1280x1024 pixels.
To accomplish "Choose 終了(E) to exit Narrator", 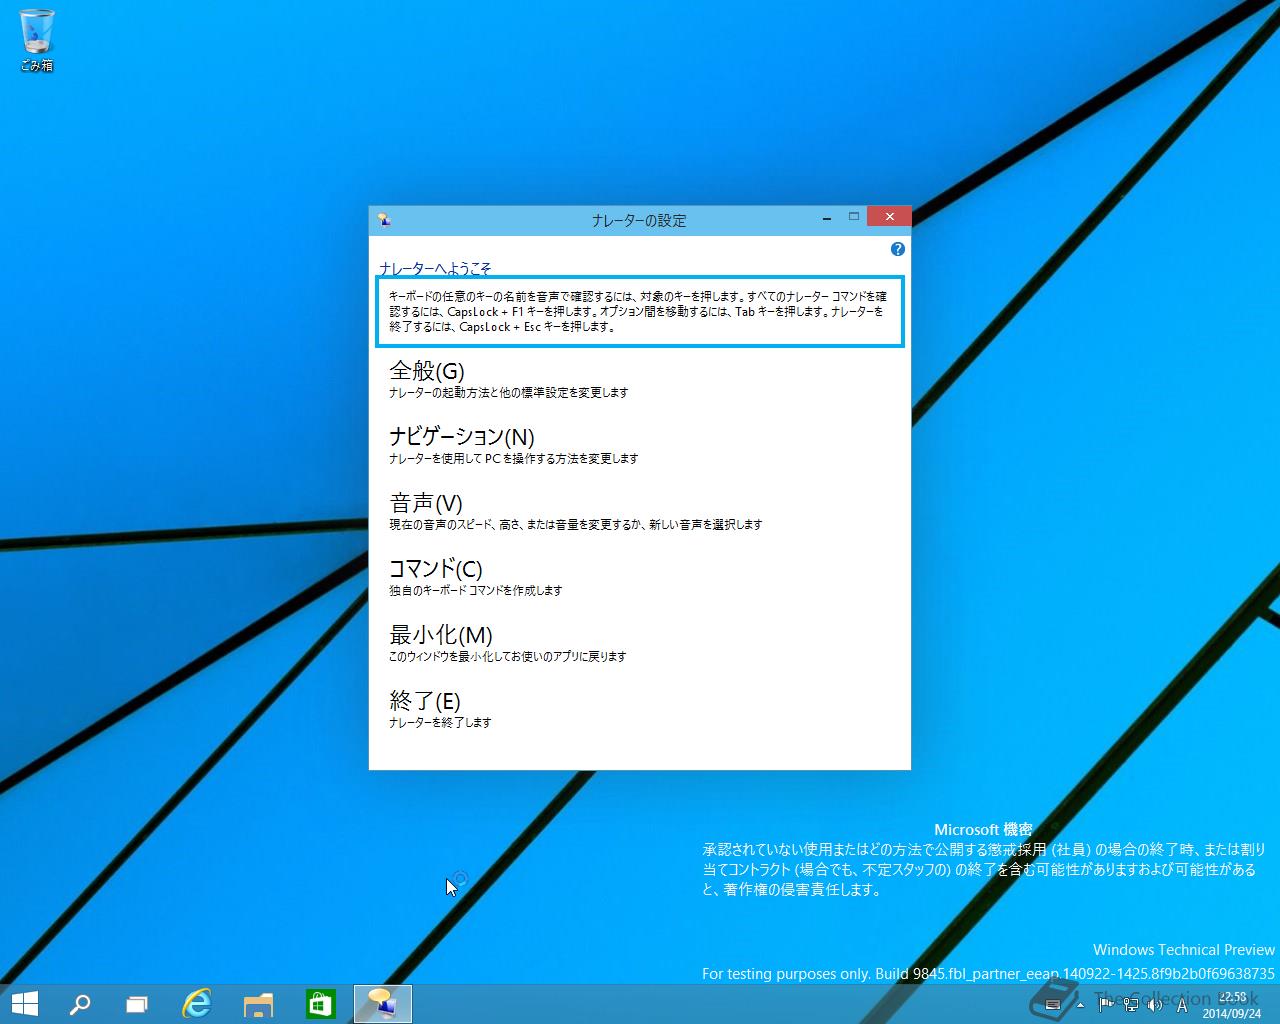I will pos(425,701).
